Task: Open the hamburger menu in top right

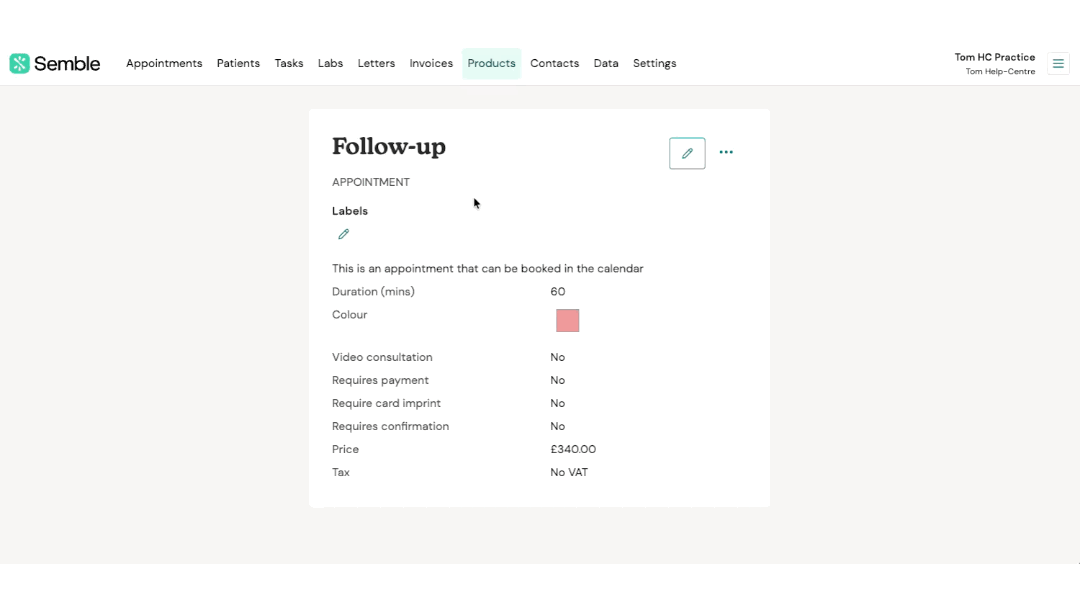Action: pyautogui.click(x=1058, y=64)
